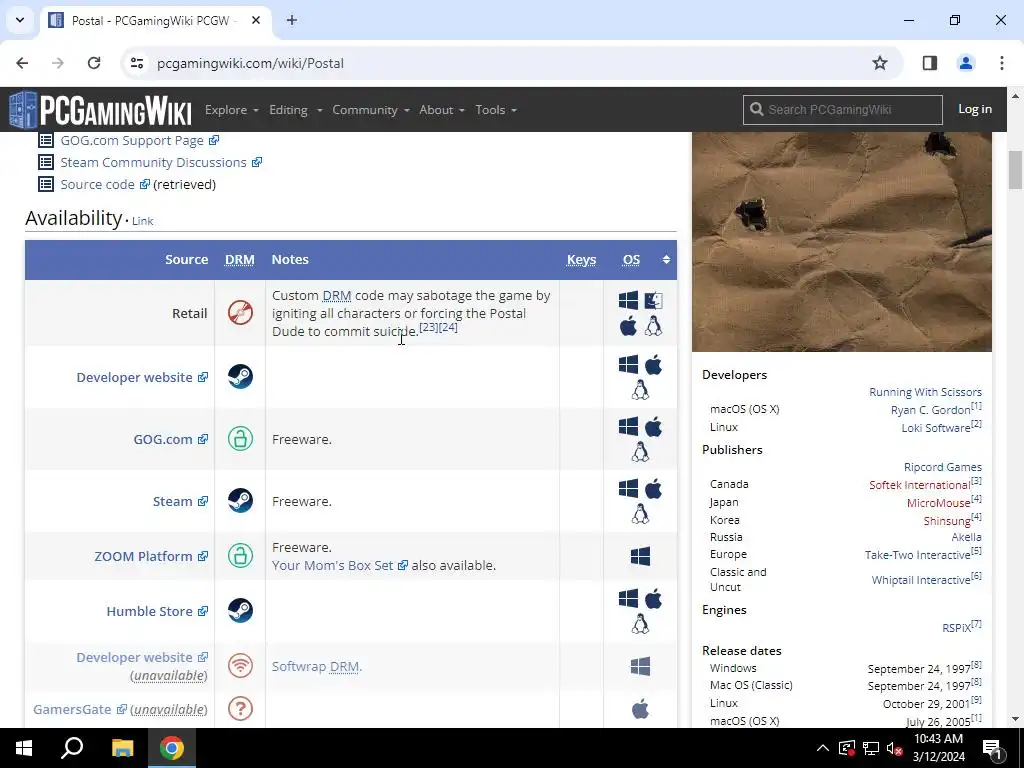Screen dimensions: 1024x768
Task: Click the Linux penguin icon in Steam row
Action: pyautogui.click(x=641, y=515)
